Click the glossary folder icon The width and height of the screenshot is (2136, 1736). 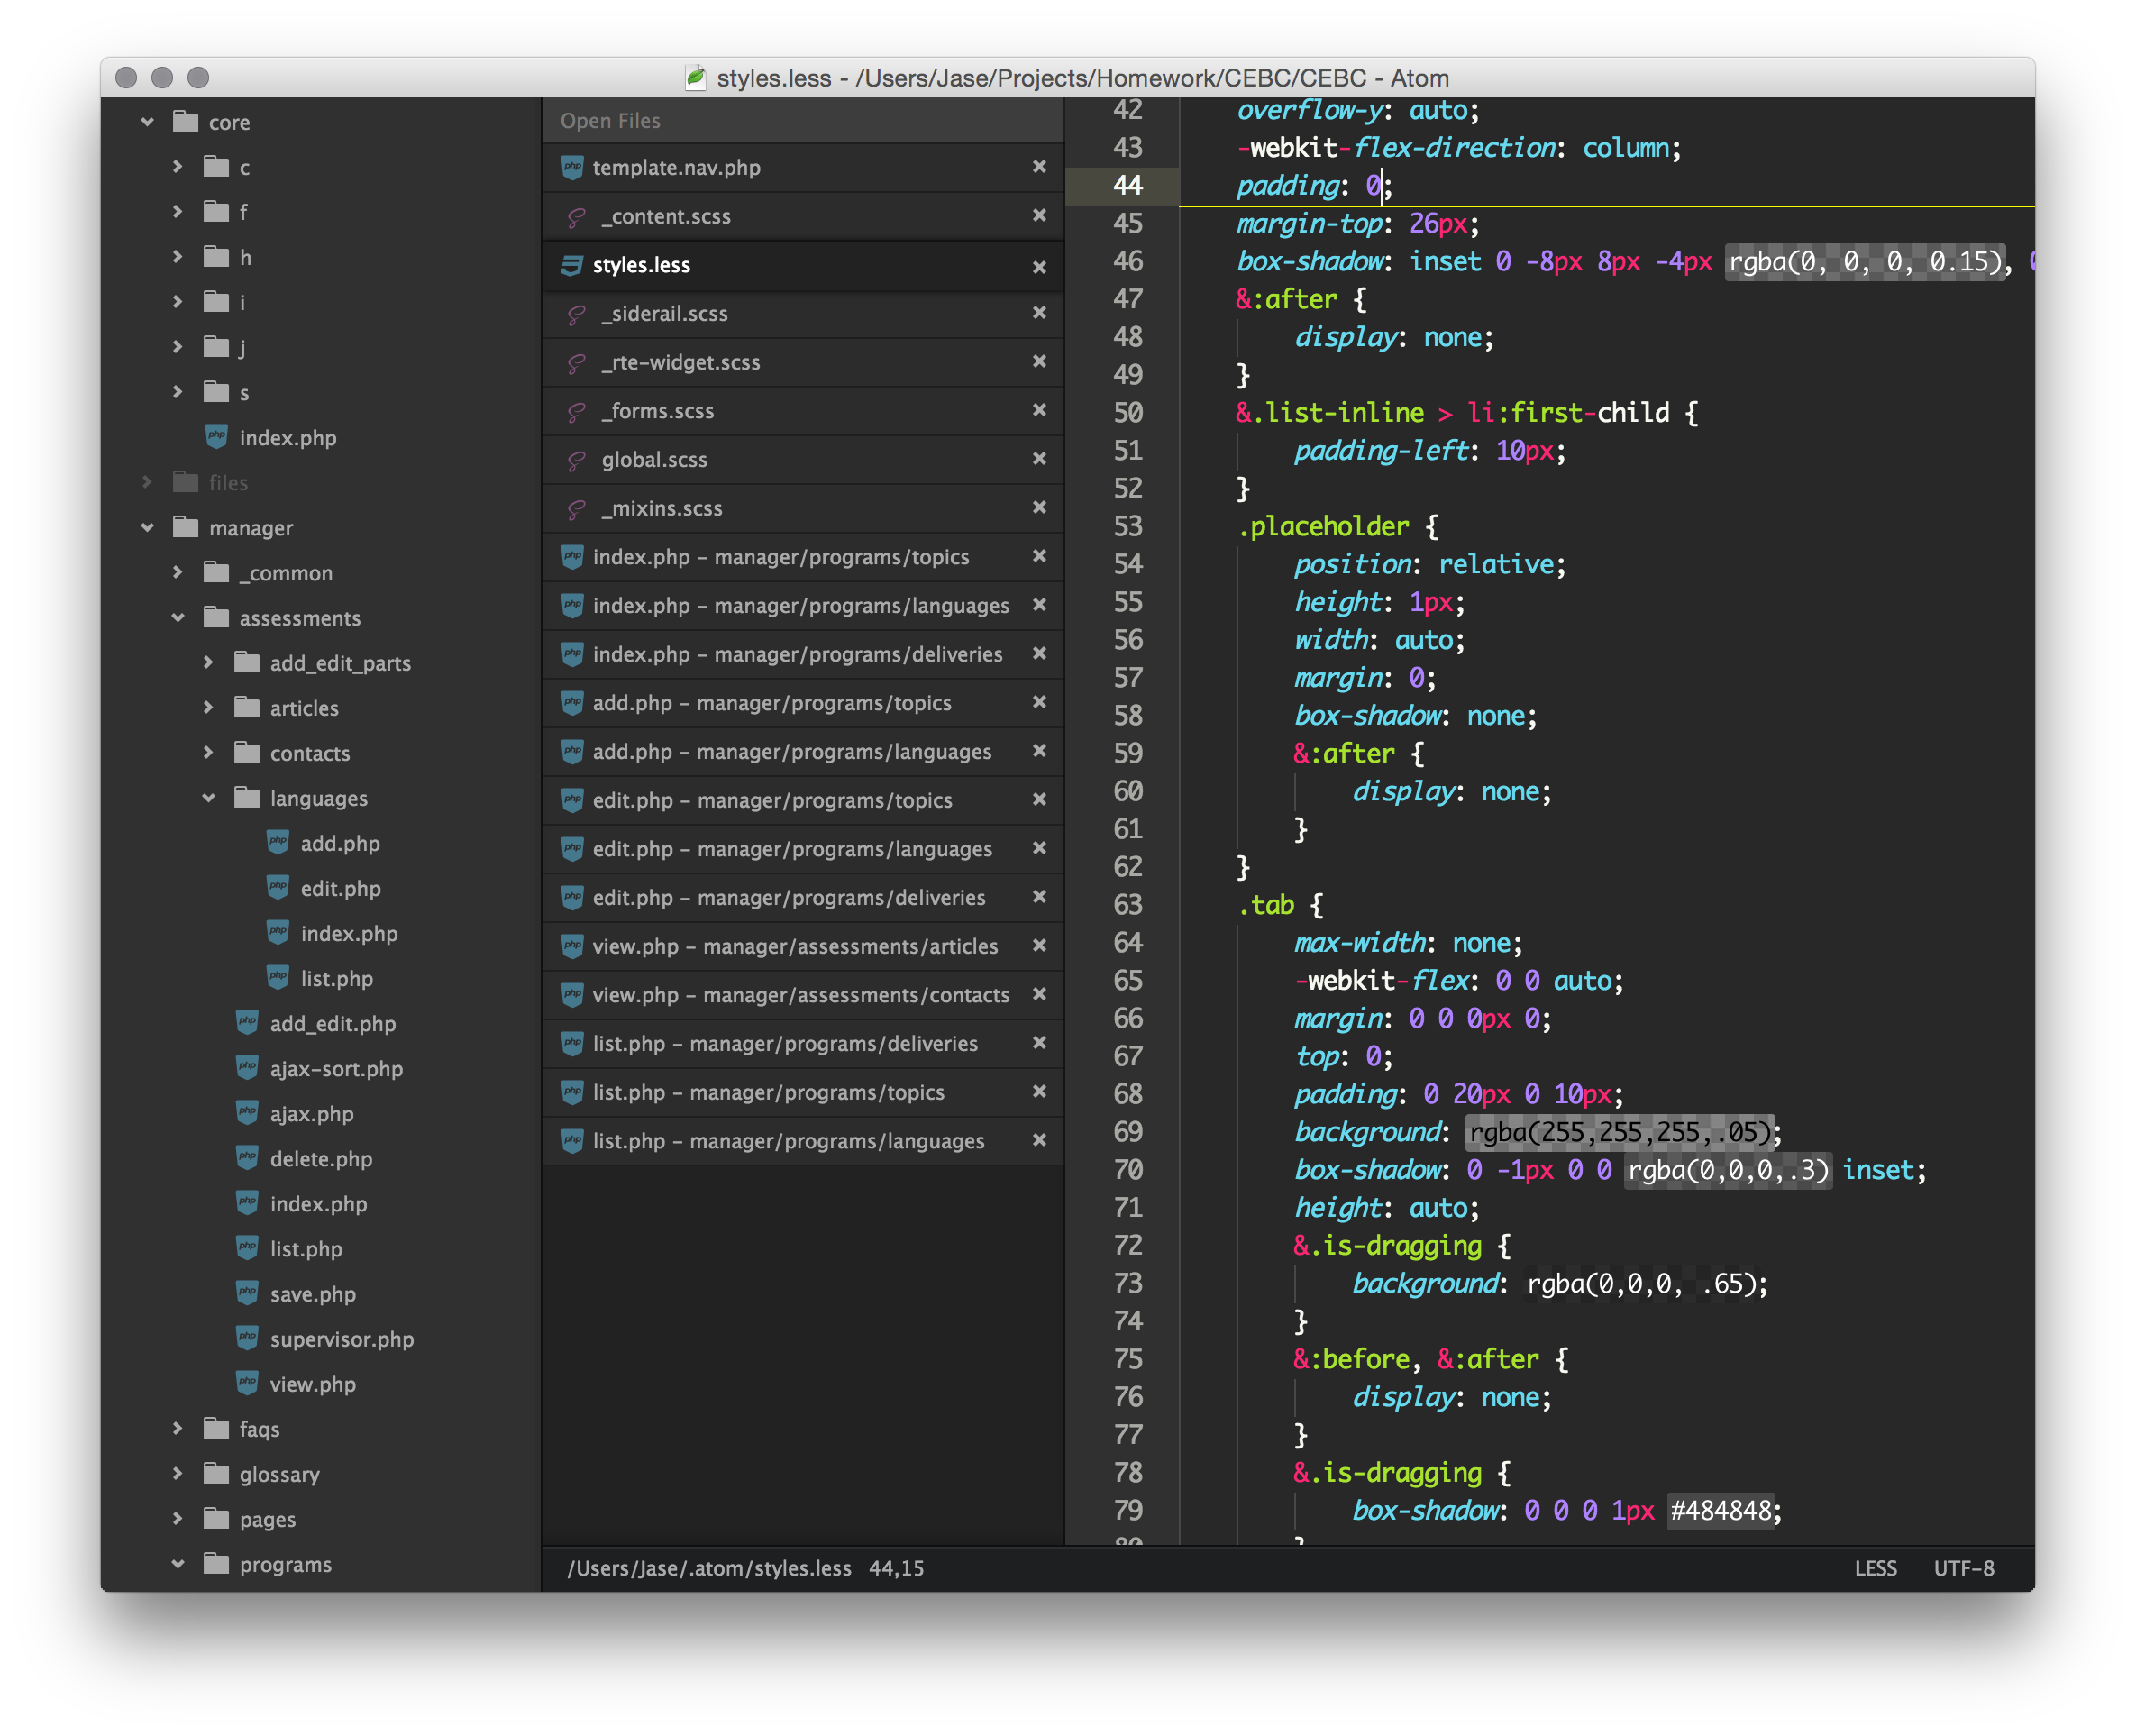(216, 1474)
